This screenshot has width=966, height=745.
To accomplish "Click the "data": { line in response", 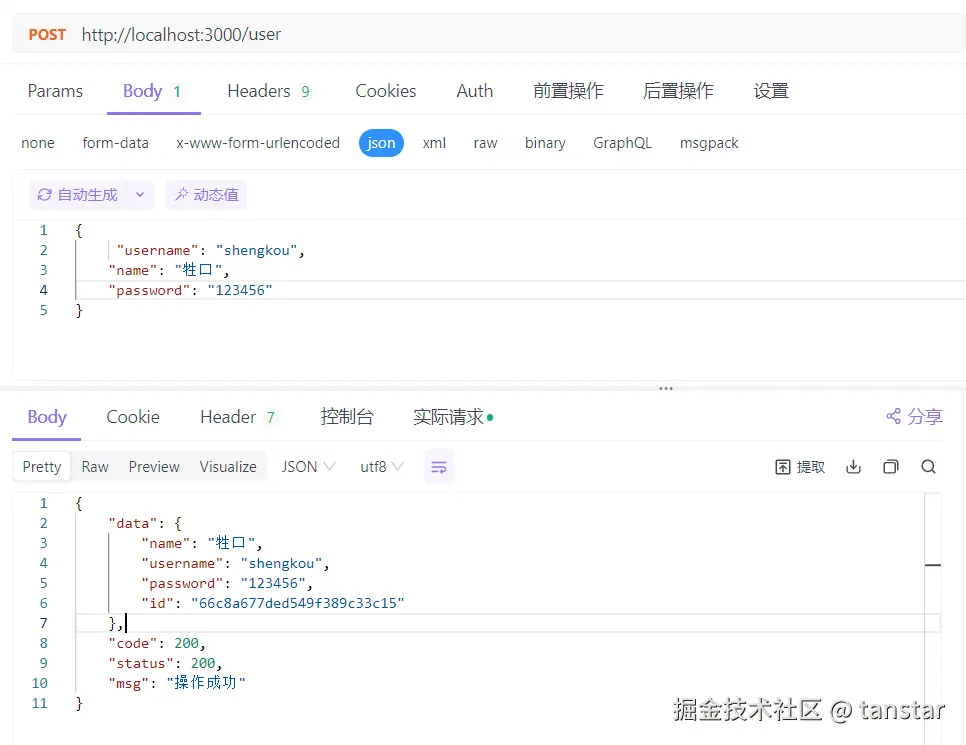I will [145, 523].
